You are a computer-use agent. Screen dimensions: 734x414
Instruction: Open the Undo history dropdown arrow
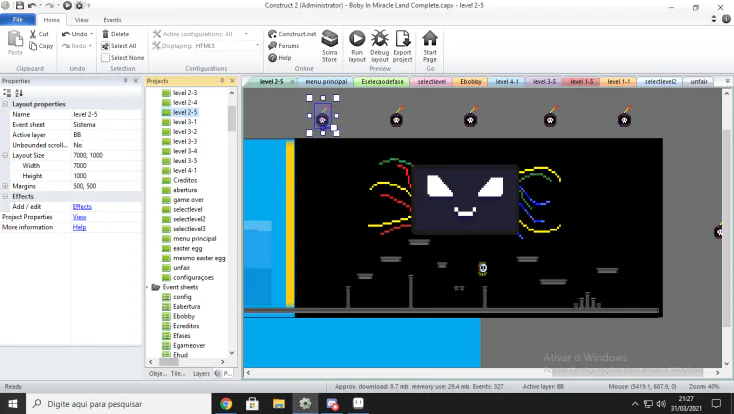pos(91,34)
